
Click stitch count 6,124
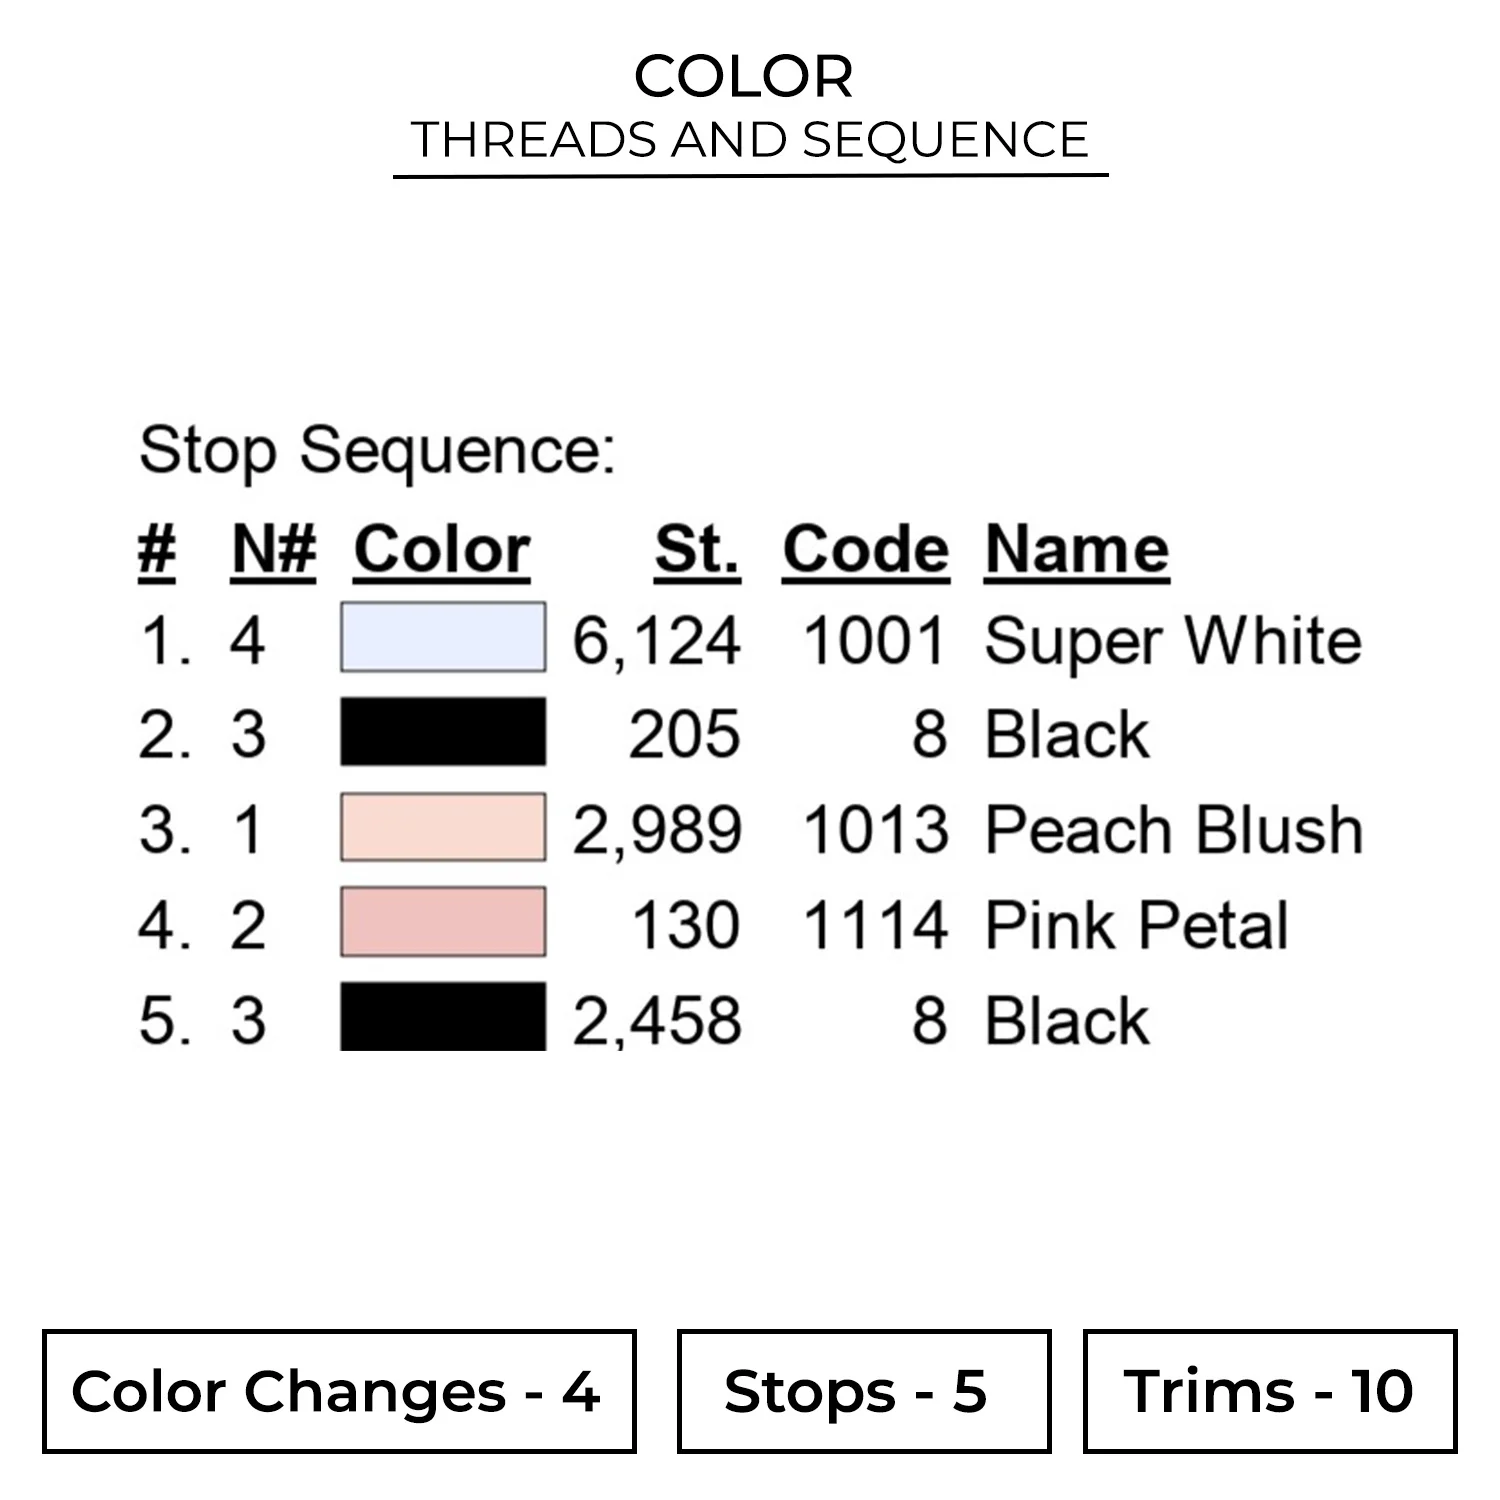click(657, 640)
